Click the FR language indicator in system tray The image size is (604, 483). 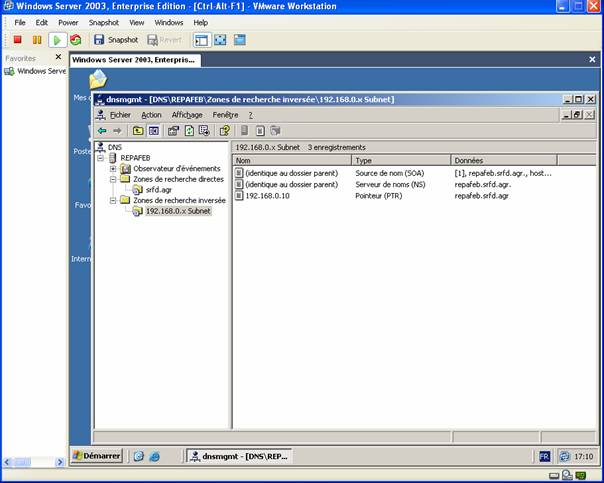tap(545, 457)
